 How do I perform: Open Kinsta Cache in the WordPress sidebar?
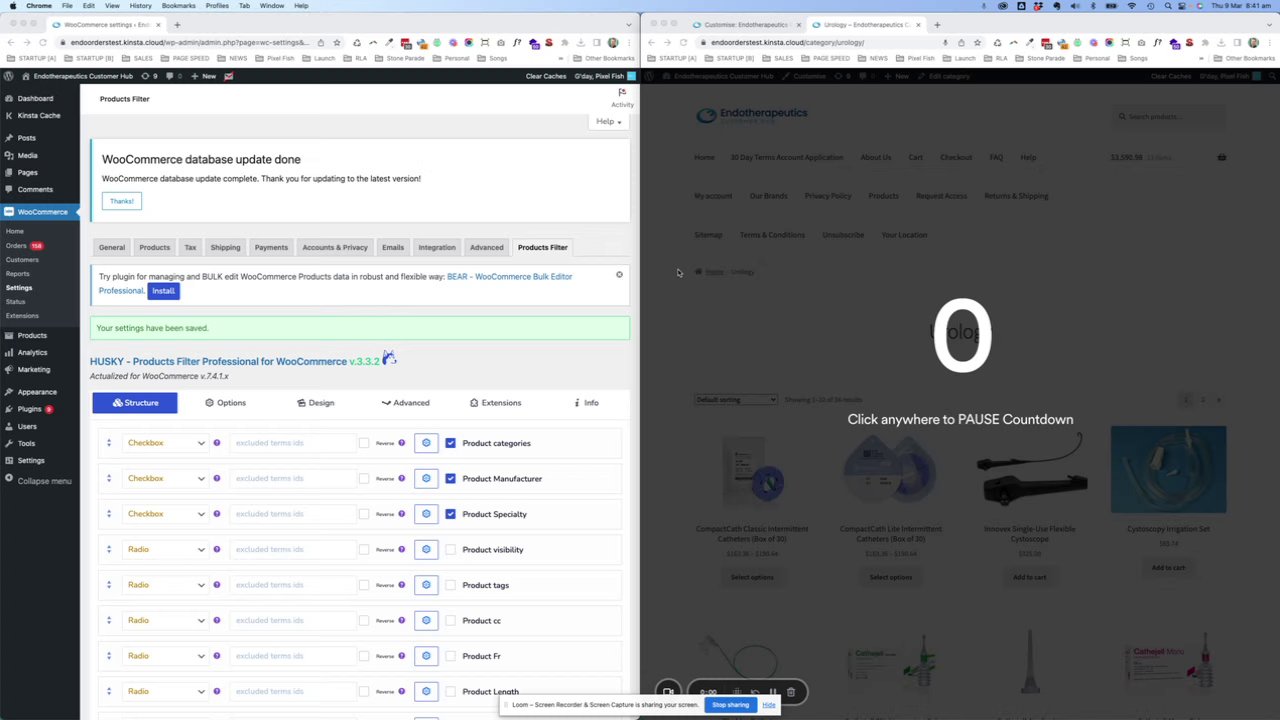point(38,115)
